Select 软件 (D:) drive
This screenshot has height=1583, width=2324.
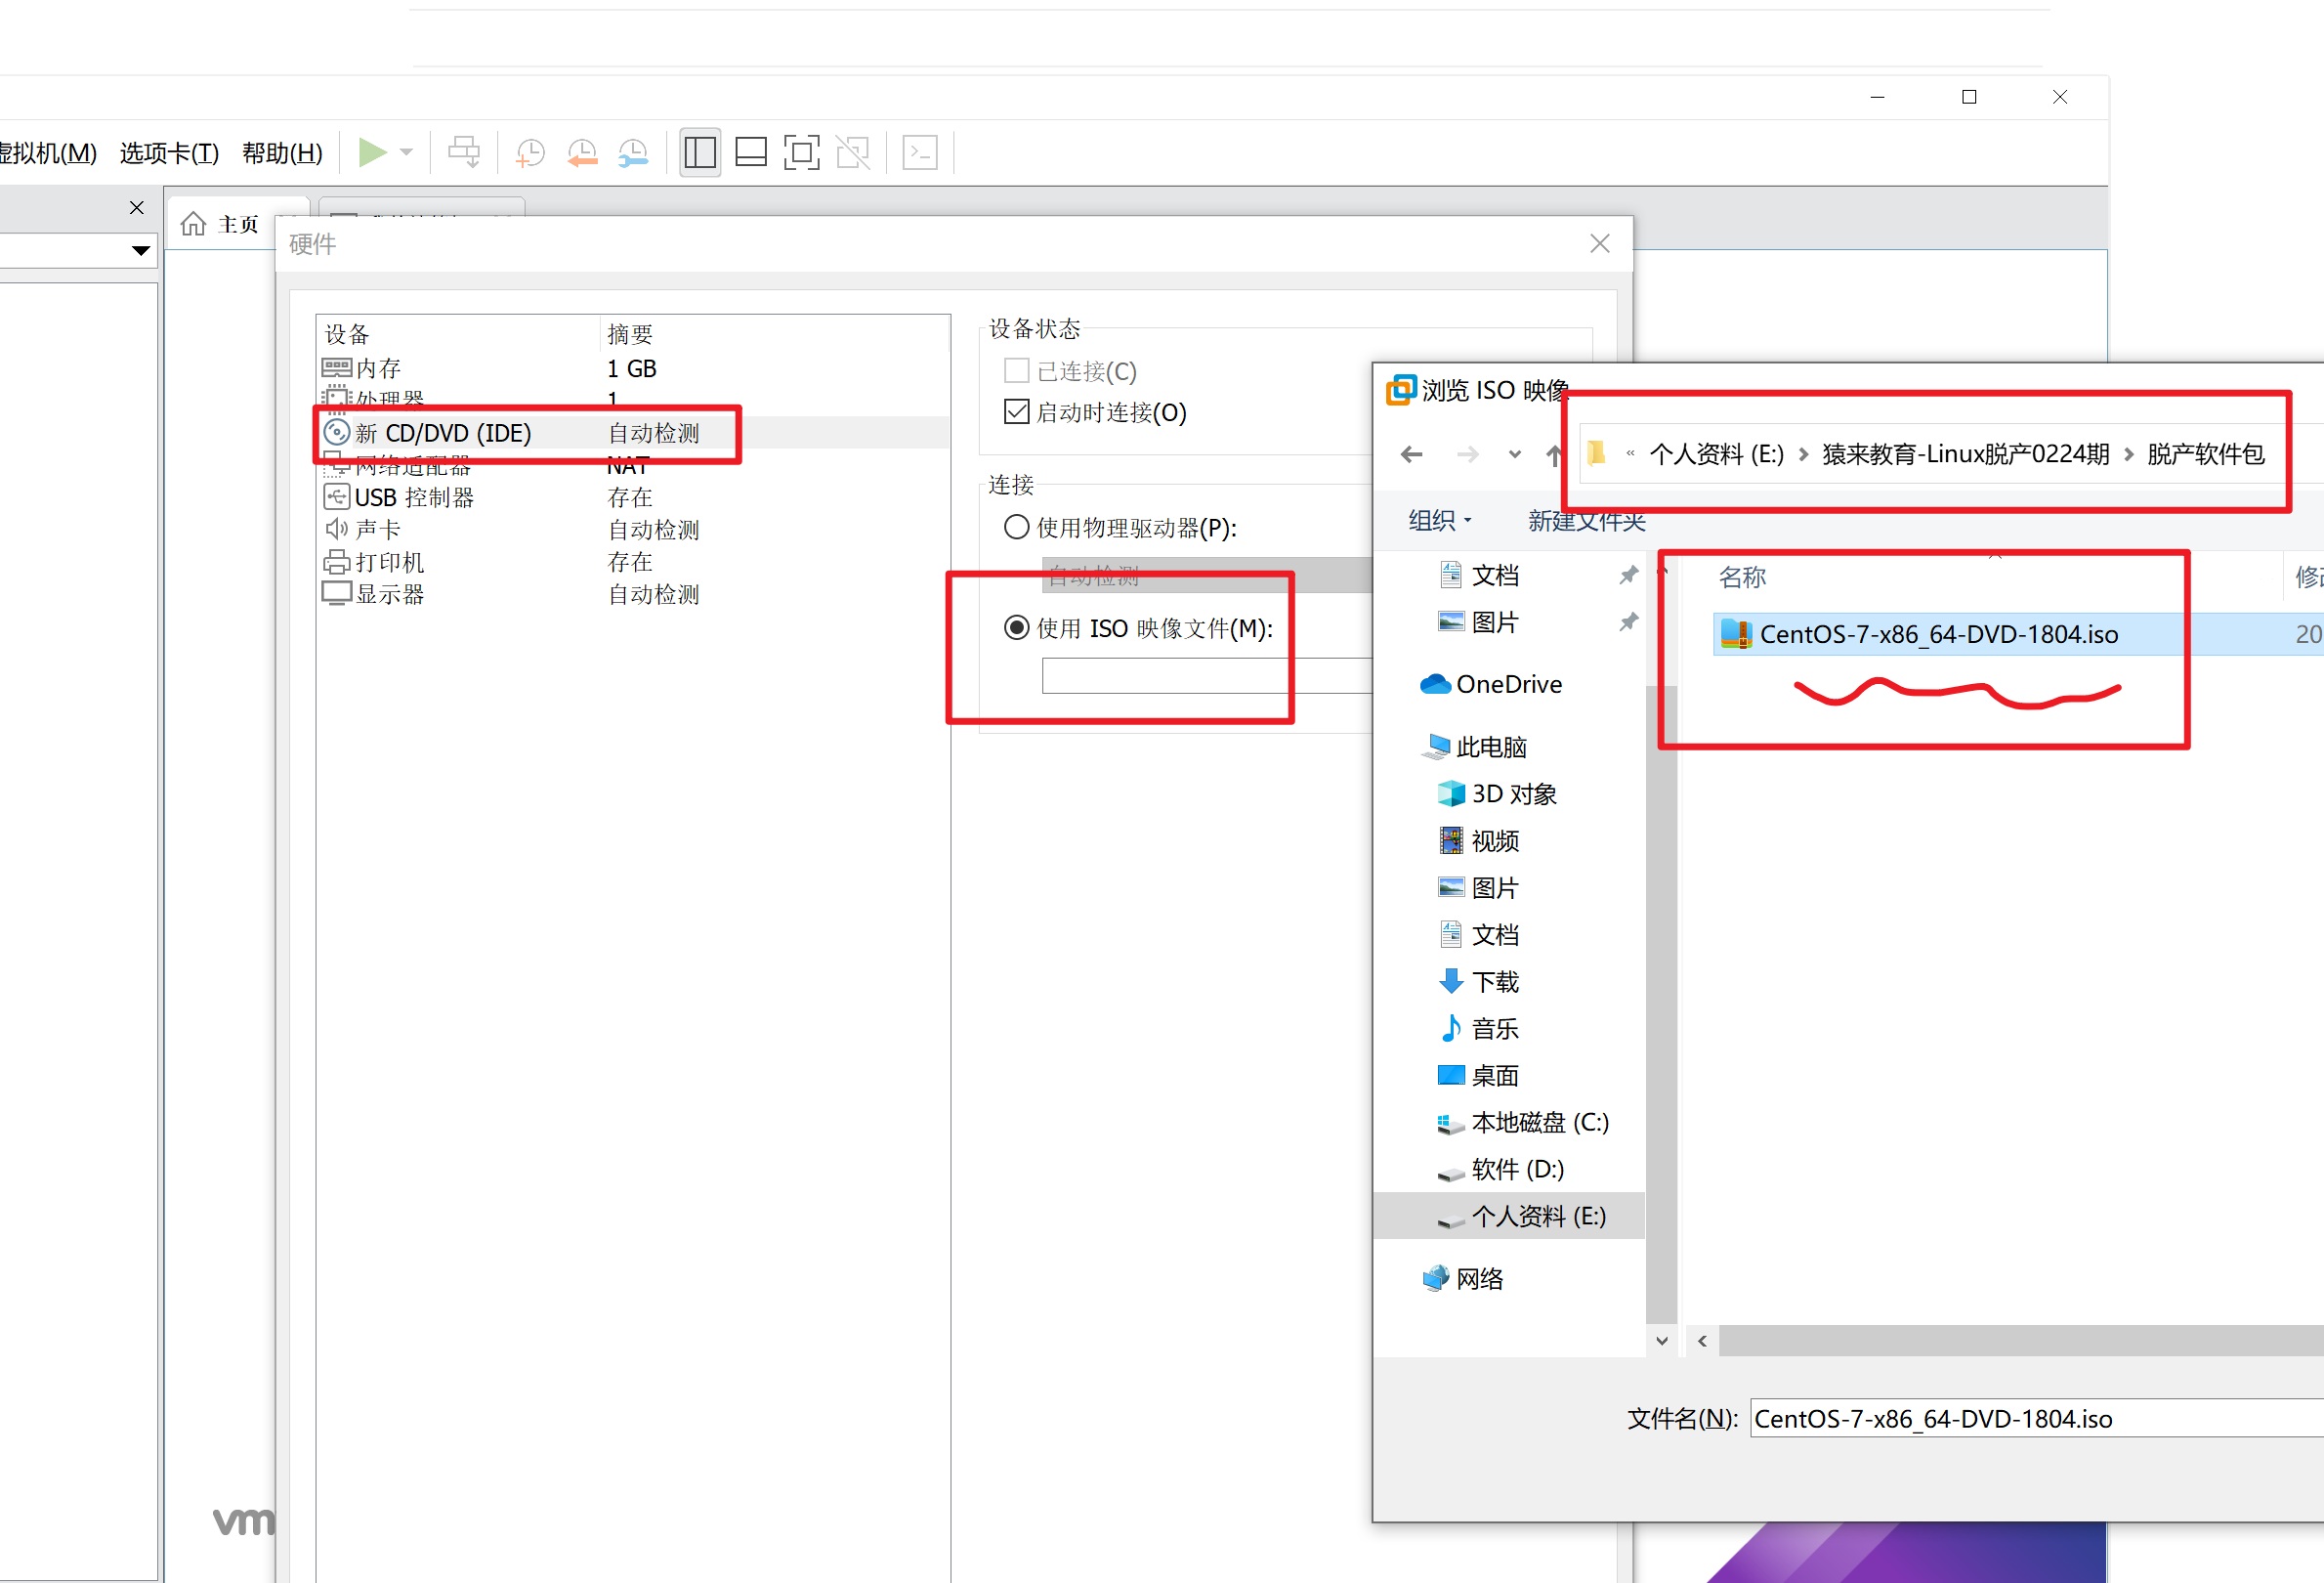(1502, 1169)
